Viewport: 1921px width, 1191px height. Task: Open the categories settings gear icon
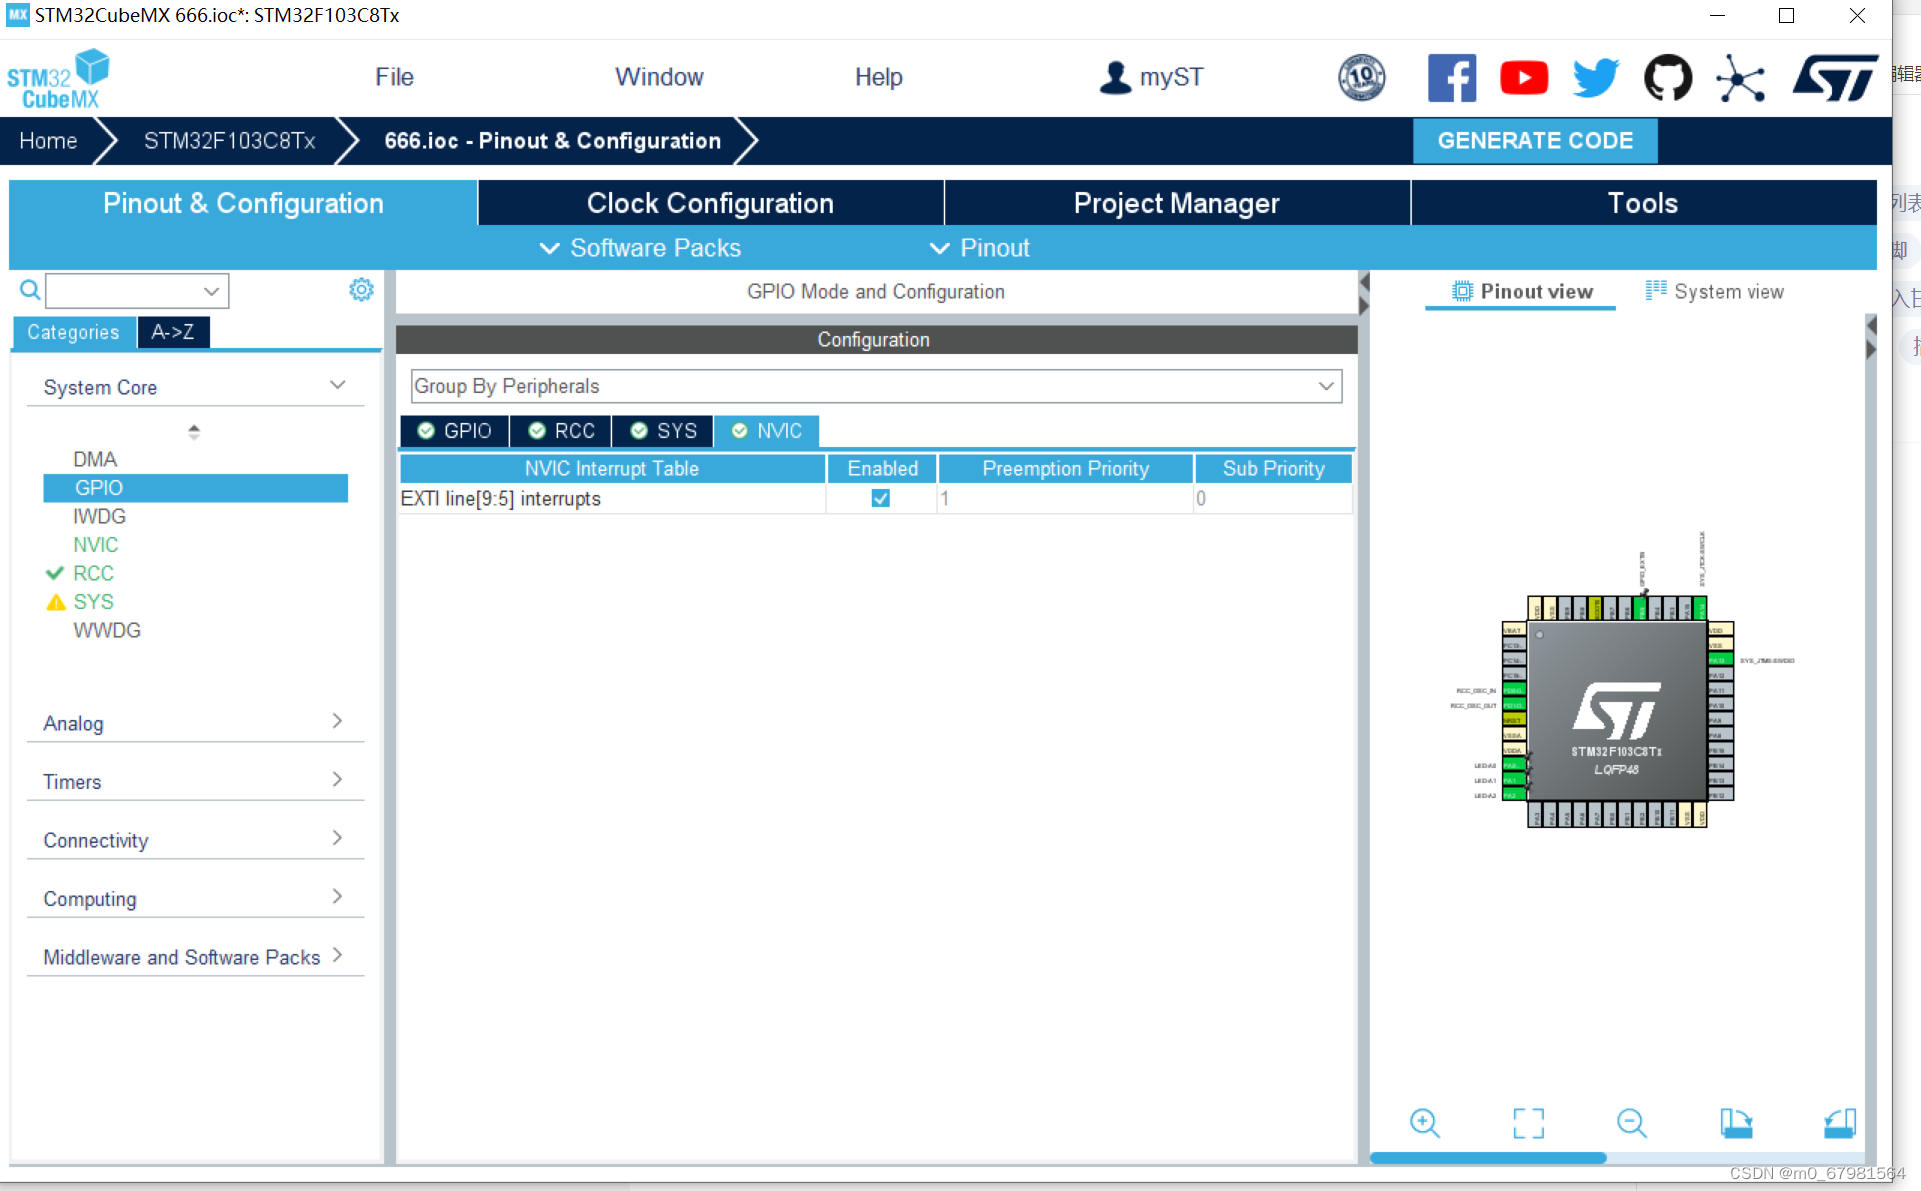point(361,290)
